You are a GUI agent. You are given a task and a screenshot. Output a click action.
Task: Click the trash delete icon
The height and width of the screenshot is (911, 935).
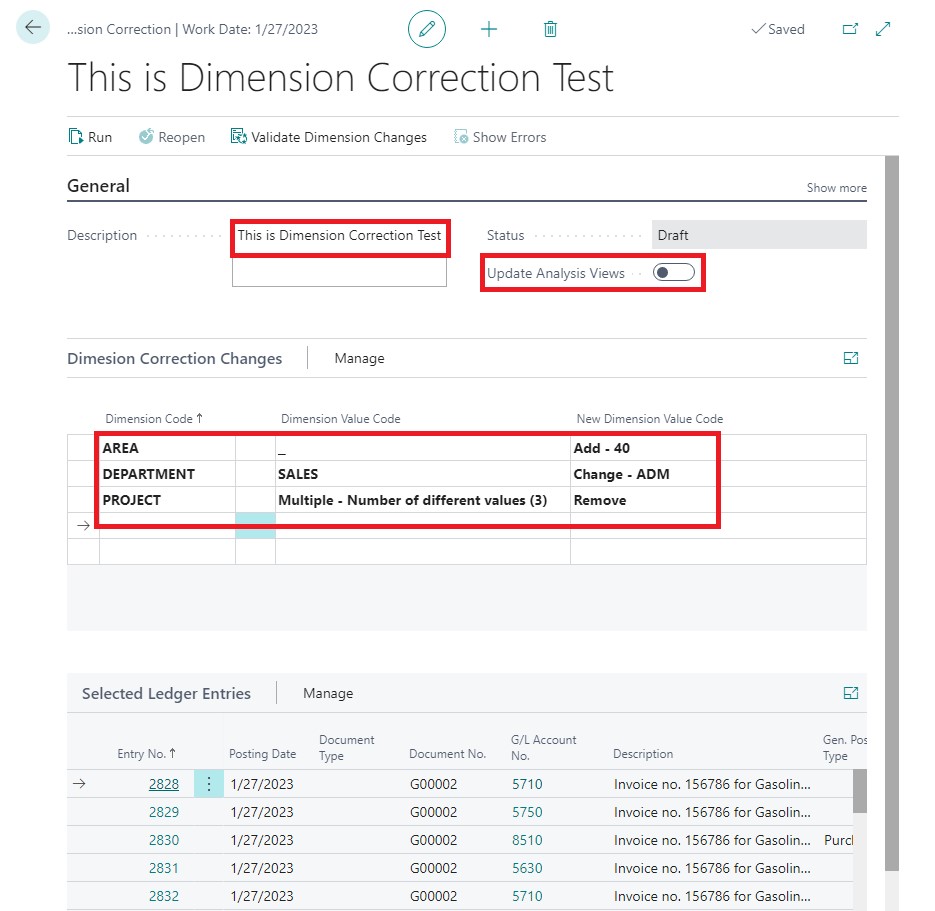click(x=550, y=29)
